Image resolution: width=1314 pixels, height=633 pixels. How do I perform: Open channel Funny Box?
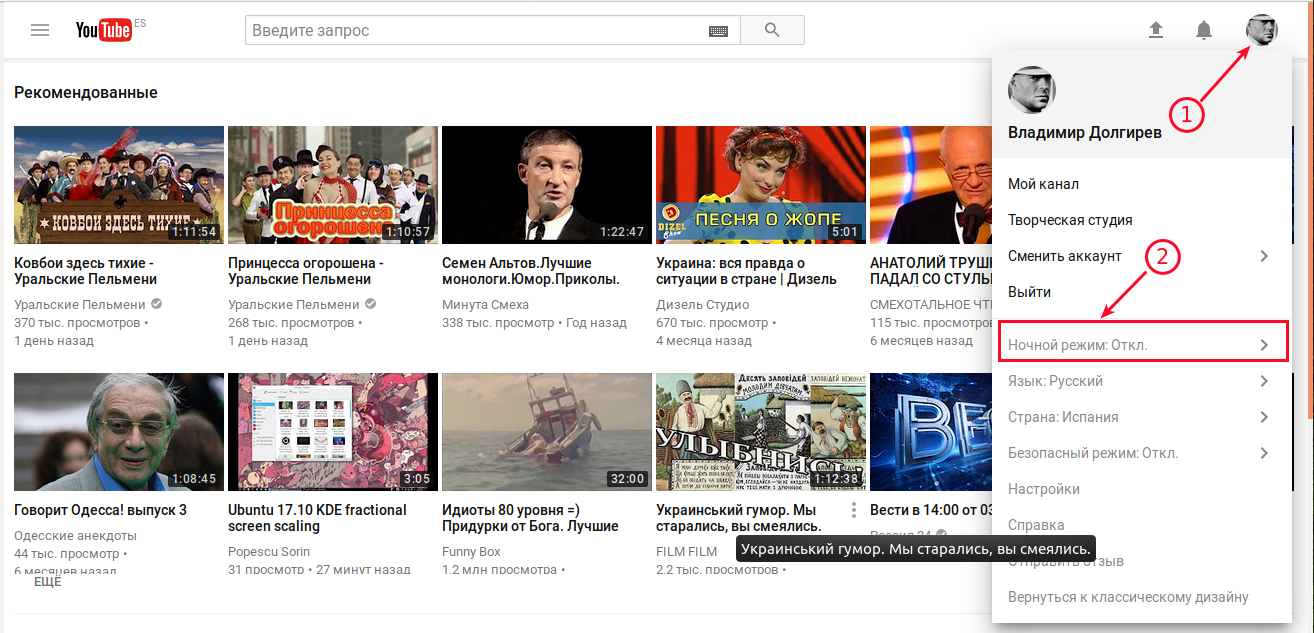(471, 551)
